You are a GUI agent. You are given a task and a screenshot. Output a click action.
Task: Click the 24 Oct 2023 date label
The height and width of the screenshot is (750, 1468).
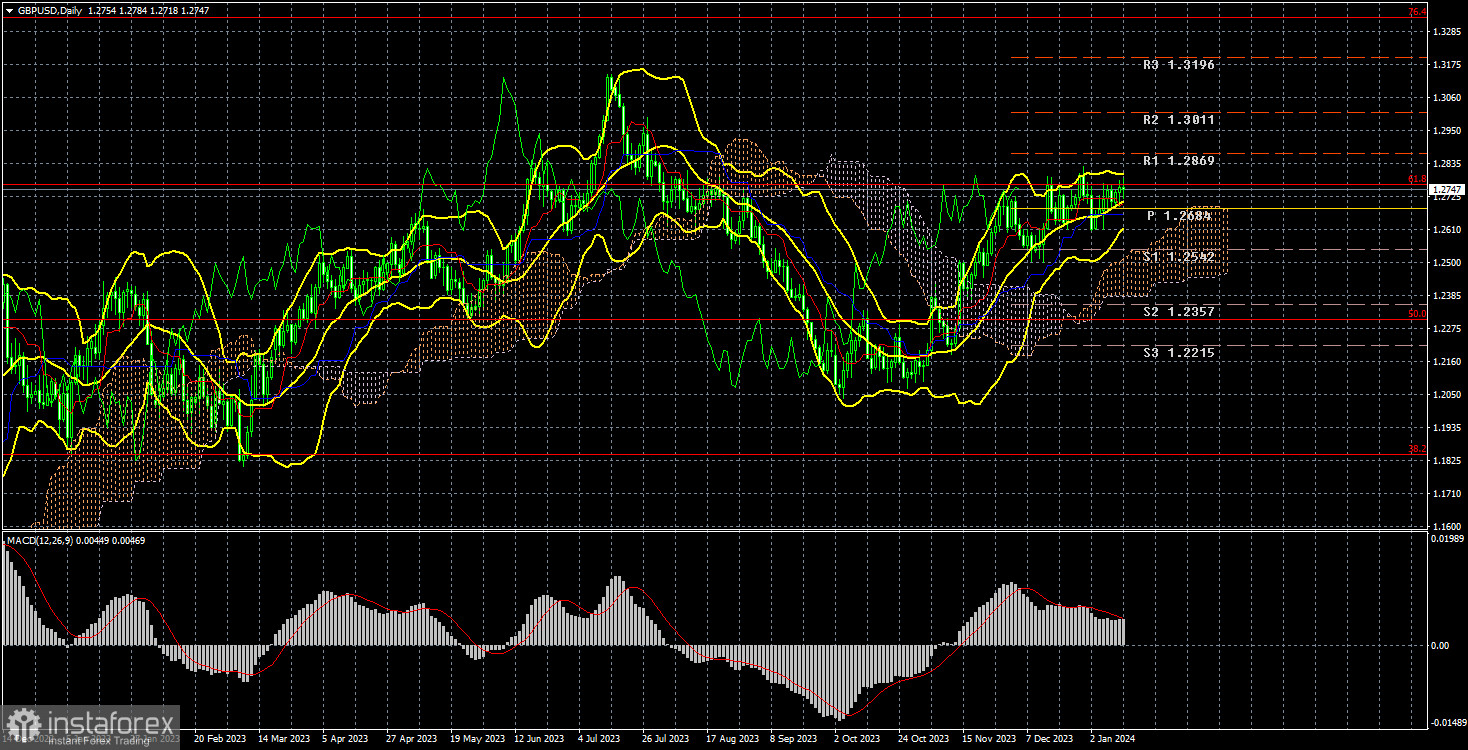click(924, 739)
